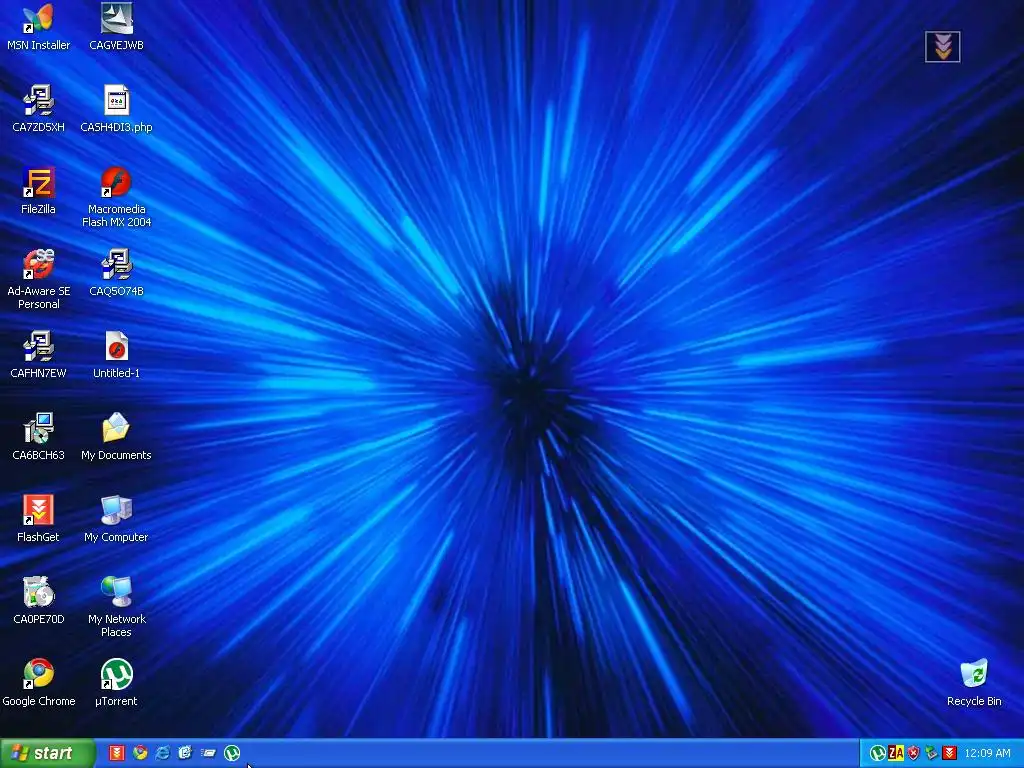Click the Safely Remove Hardware tray icon
This screenshot has width=1024, height=768.
[x=931, y=753]
